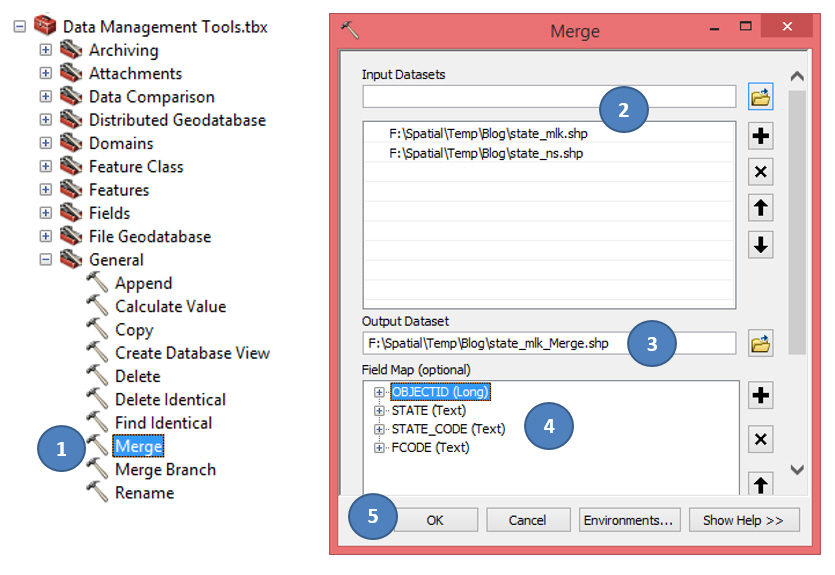This screenshot has width=835, height=575.
Task: Open the Merge tool in toolbox
Action: pyautogui.click(x=138, y=446)
